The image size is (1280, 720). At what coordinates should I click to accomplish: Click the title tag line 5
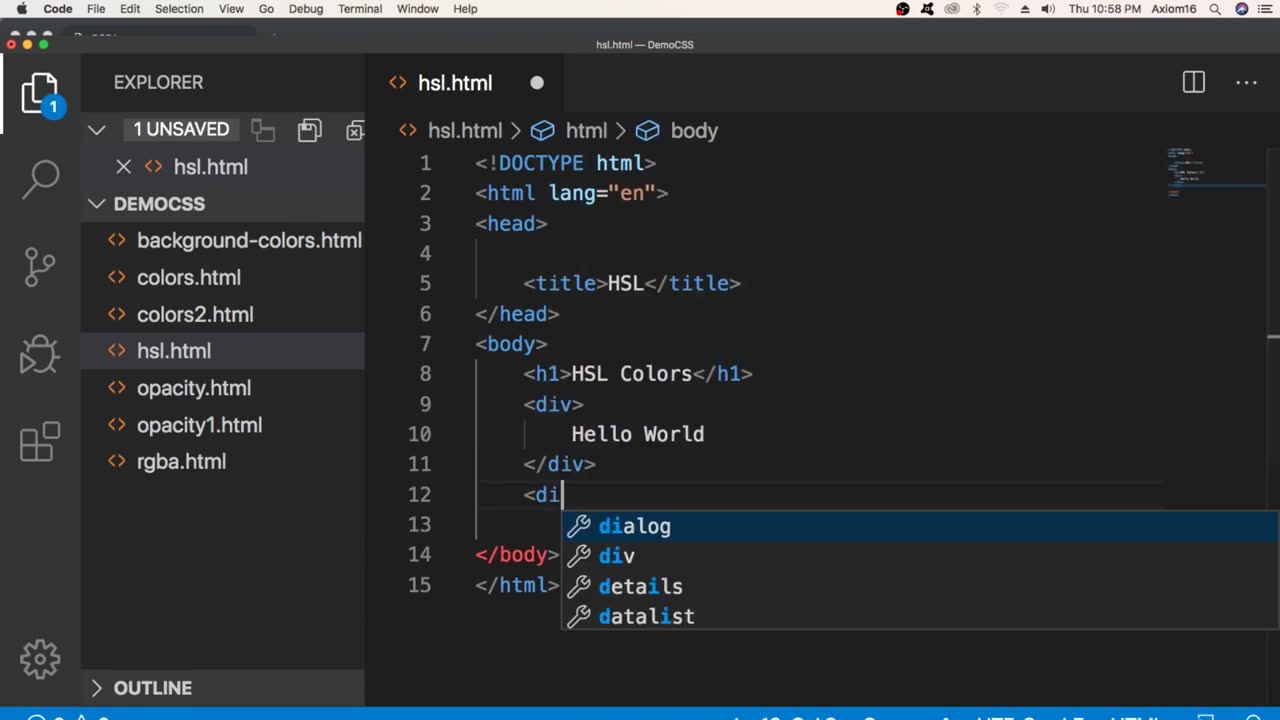point(632,284)
